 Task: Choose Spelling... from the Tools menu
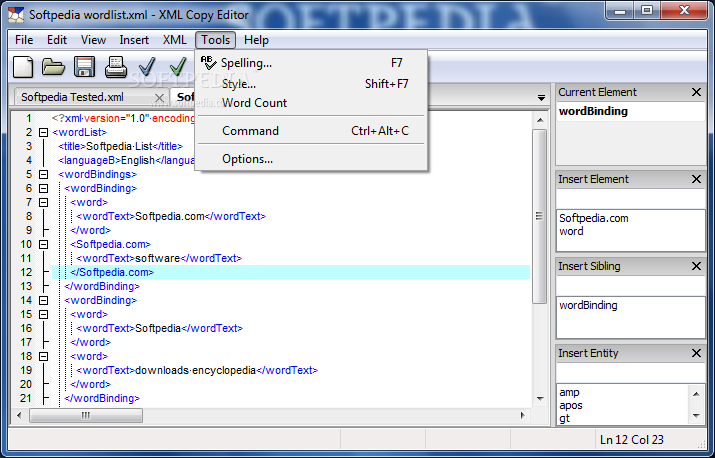tap(311, 63)
